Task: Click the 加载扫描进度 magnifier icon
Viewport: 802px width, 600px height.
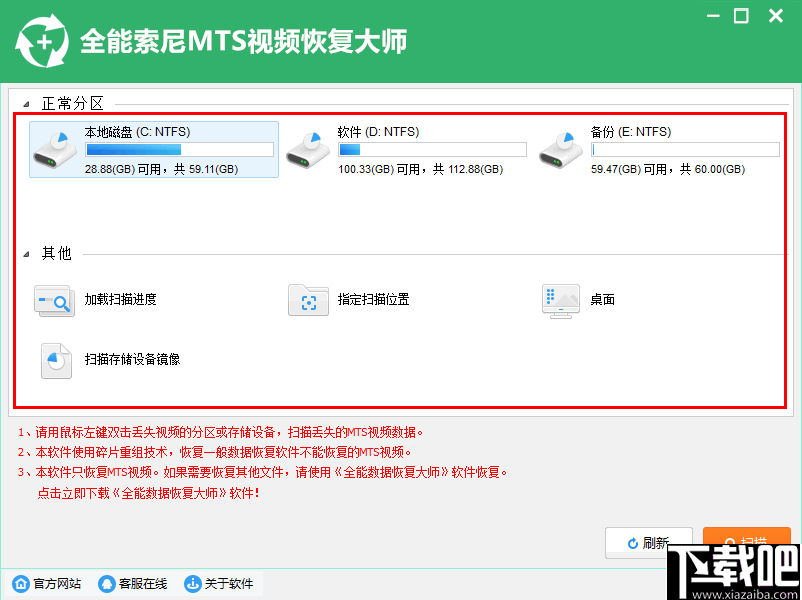Action: click(x=54, y=300)
